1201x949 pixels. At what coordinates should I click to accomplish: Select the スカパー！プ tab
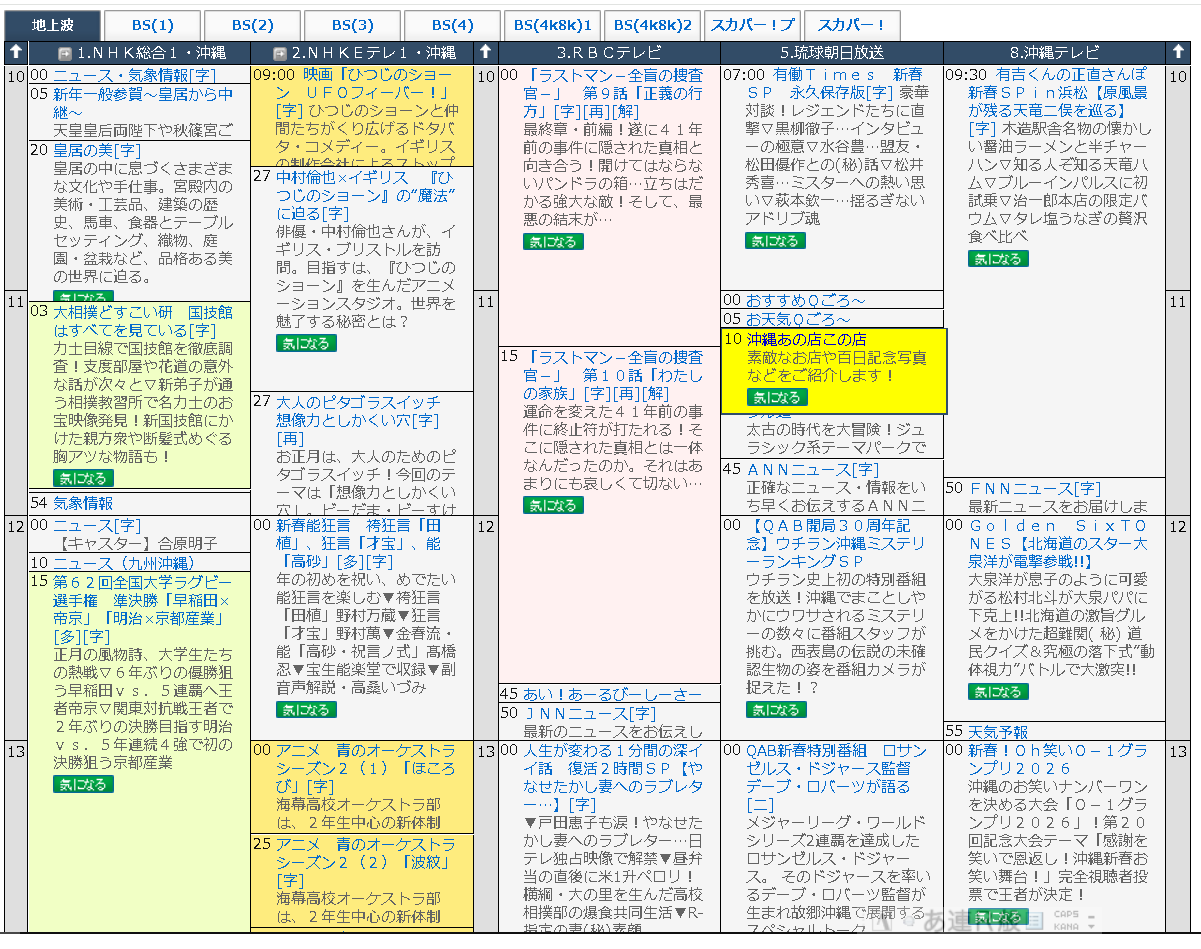tap(753, 25)
